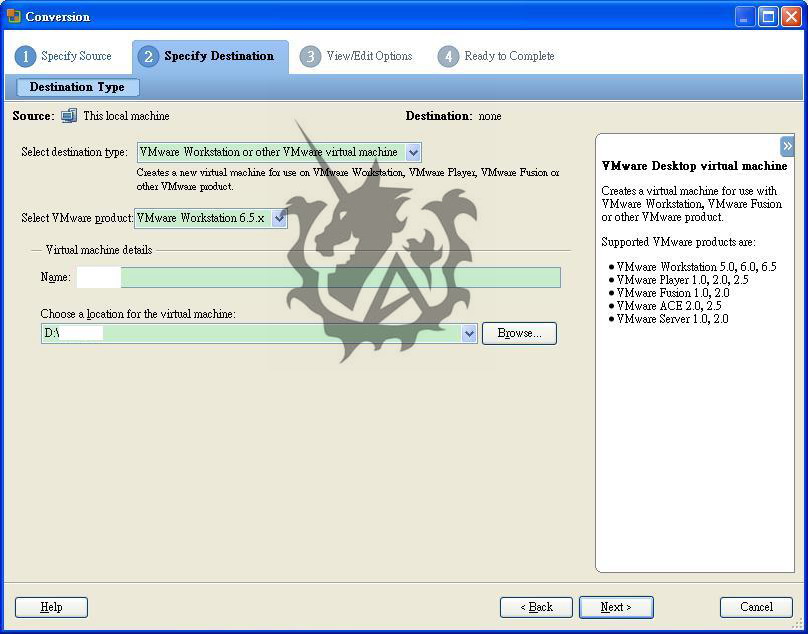Click the 'This local machine' source text
Viewport: 808px width, 634px height.
click(x=126, y=116)
